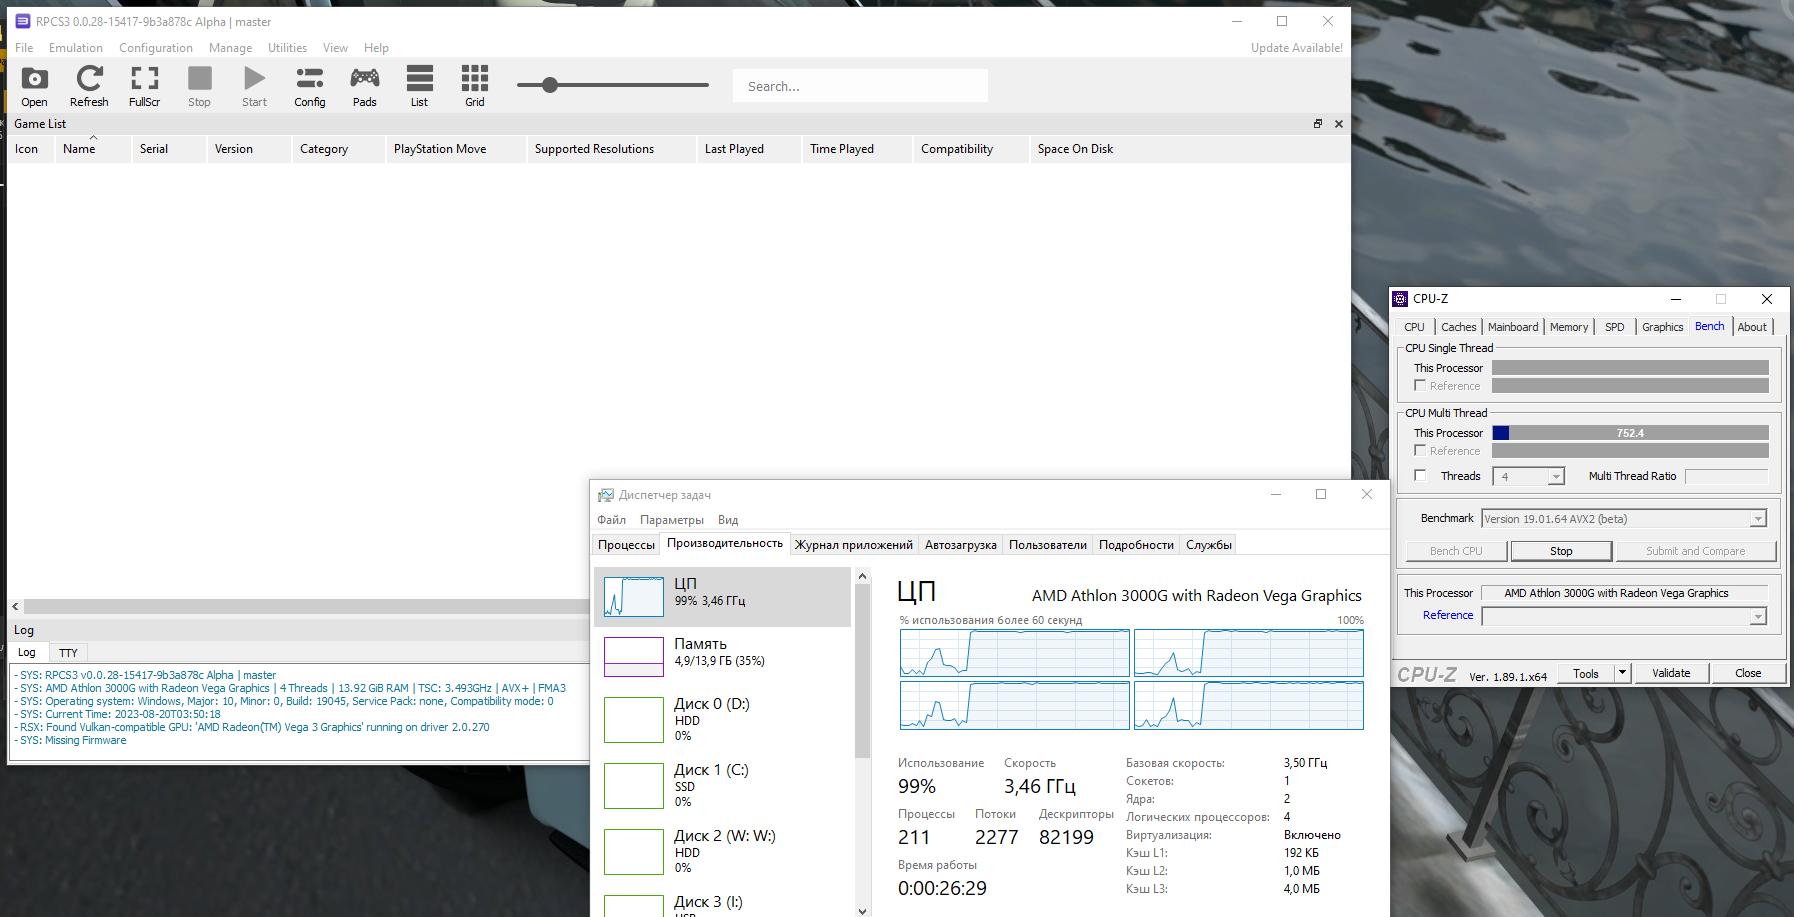This screenshot has width=1794, height=917.
Task: Toggle the Threads checkbox in CPU-Z Bench
Action: [x=1421, y=475]
